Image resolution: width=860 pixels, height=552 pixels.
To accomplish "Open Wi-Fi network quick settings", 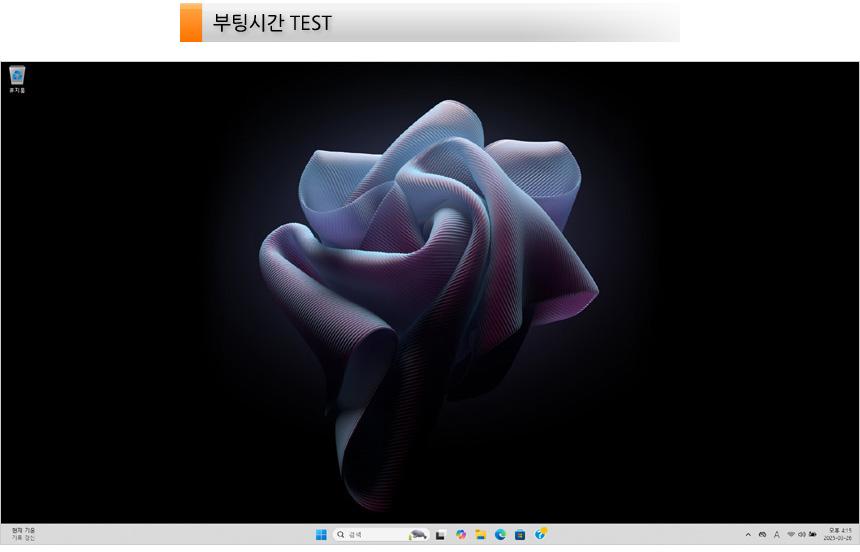I will (x=791, y=534).
